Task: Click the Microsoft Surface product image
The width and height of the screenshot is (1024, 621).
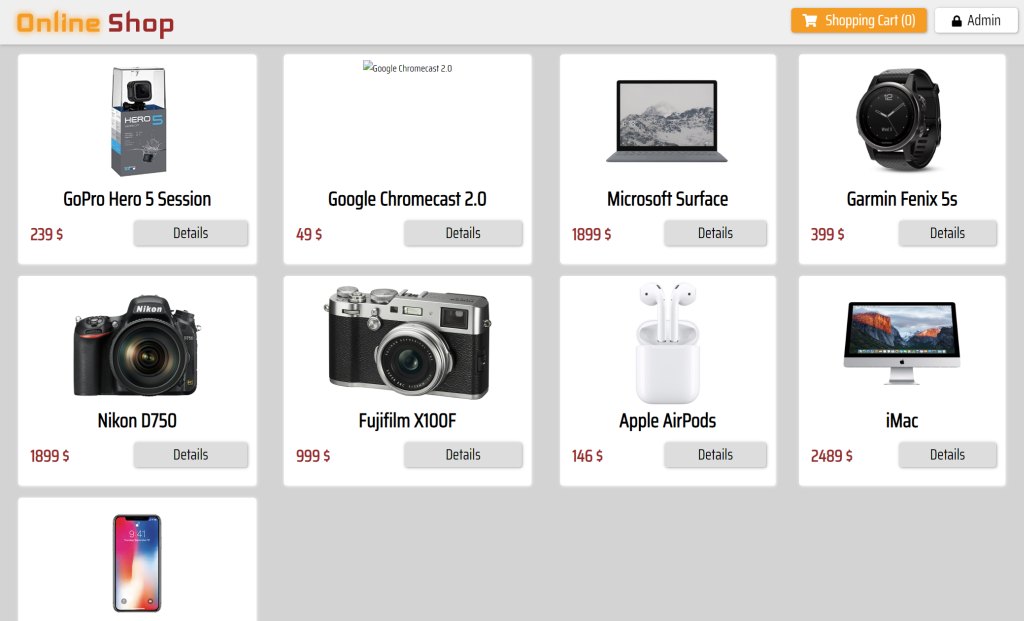Action: [666, 120]
